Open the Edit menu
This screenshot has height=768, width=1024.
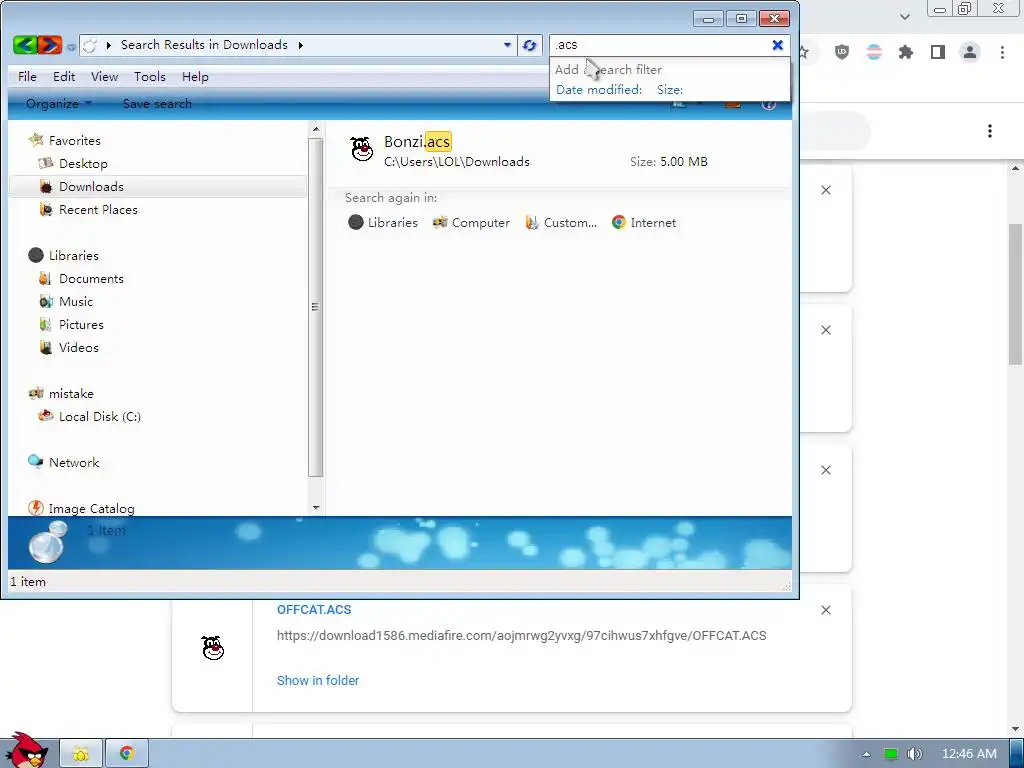pos(64,76)
